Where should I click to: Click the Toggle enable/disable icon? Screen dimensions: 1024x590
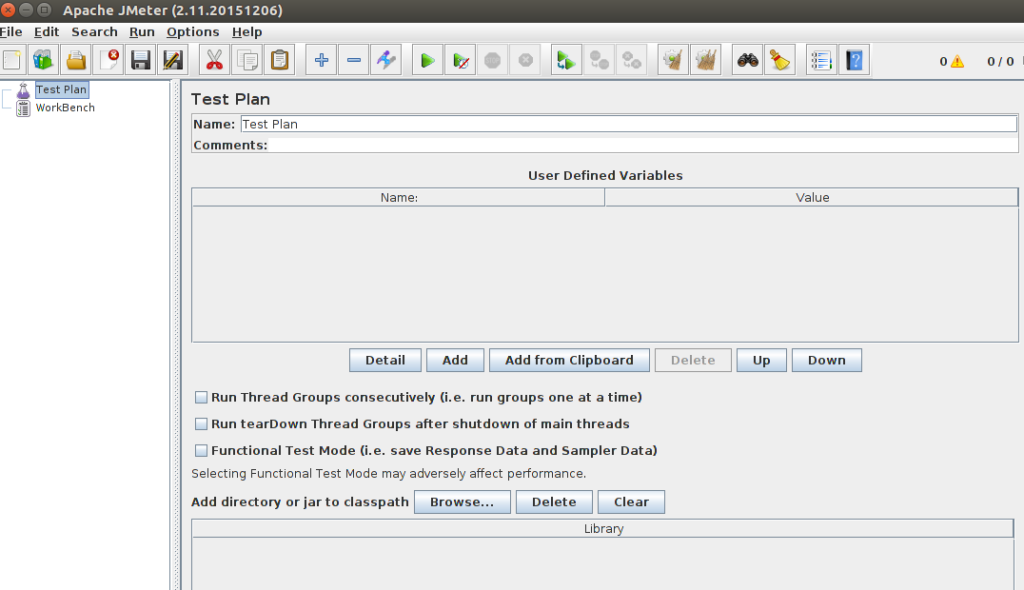[386, 60]
